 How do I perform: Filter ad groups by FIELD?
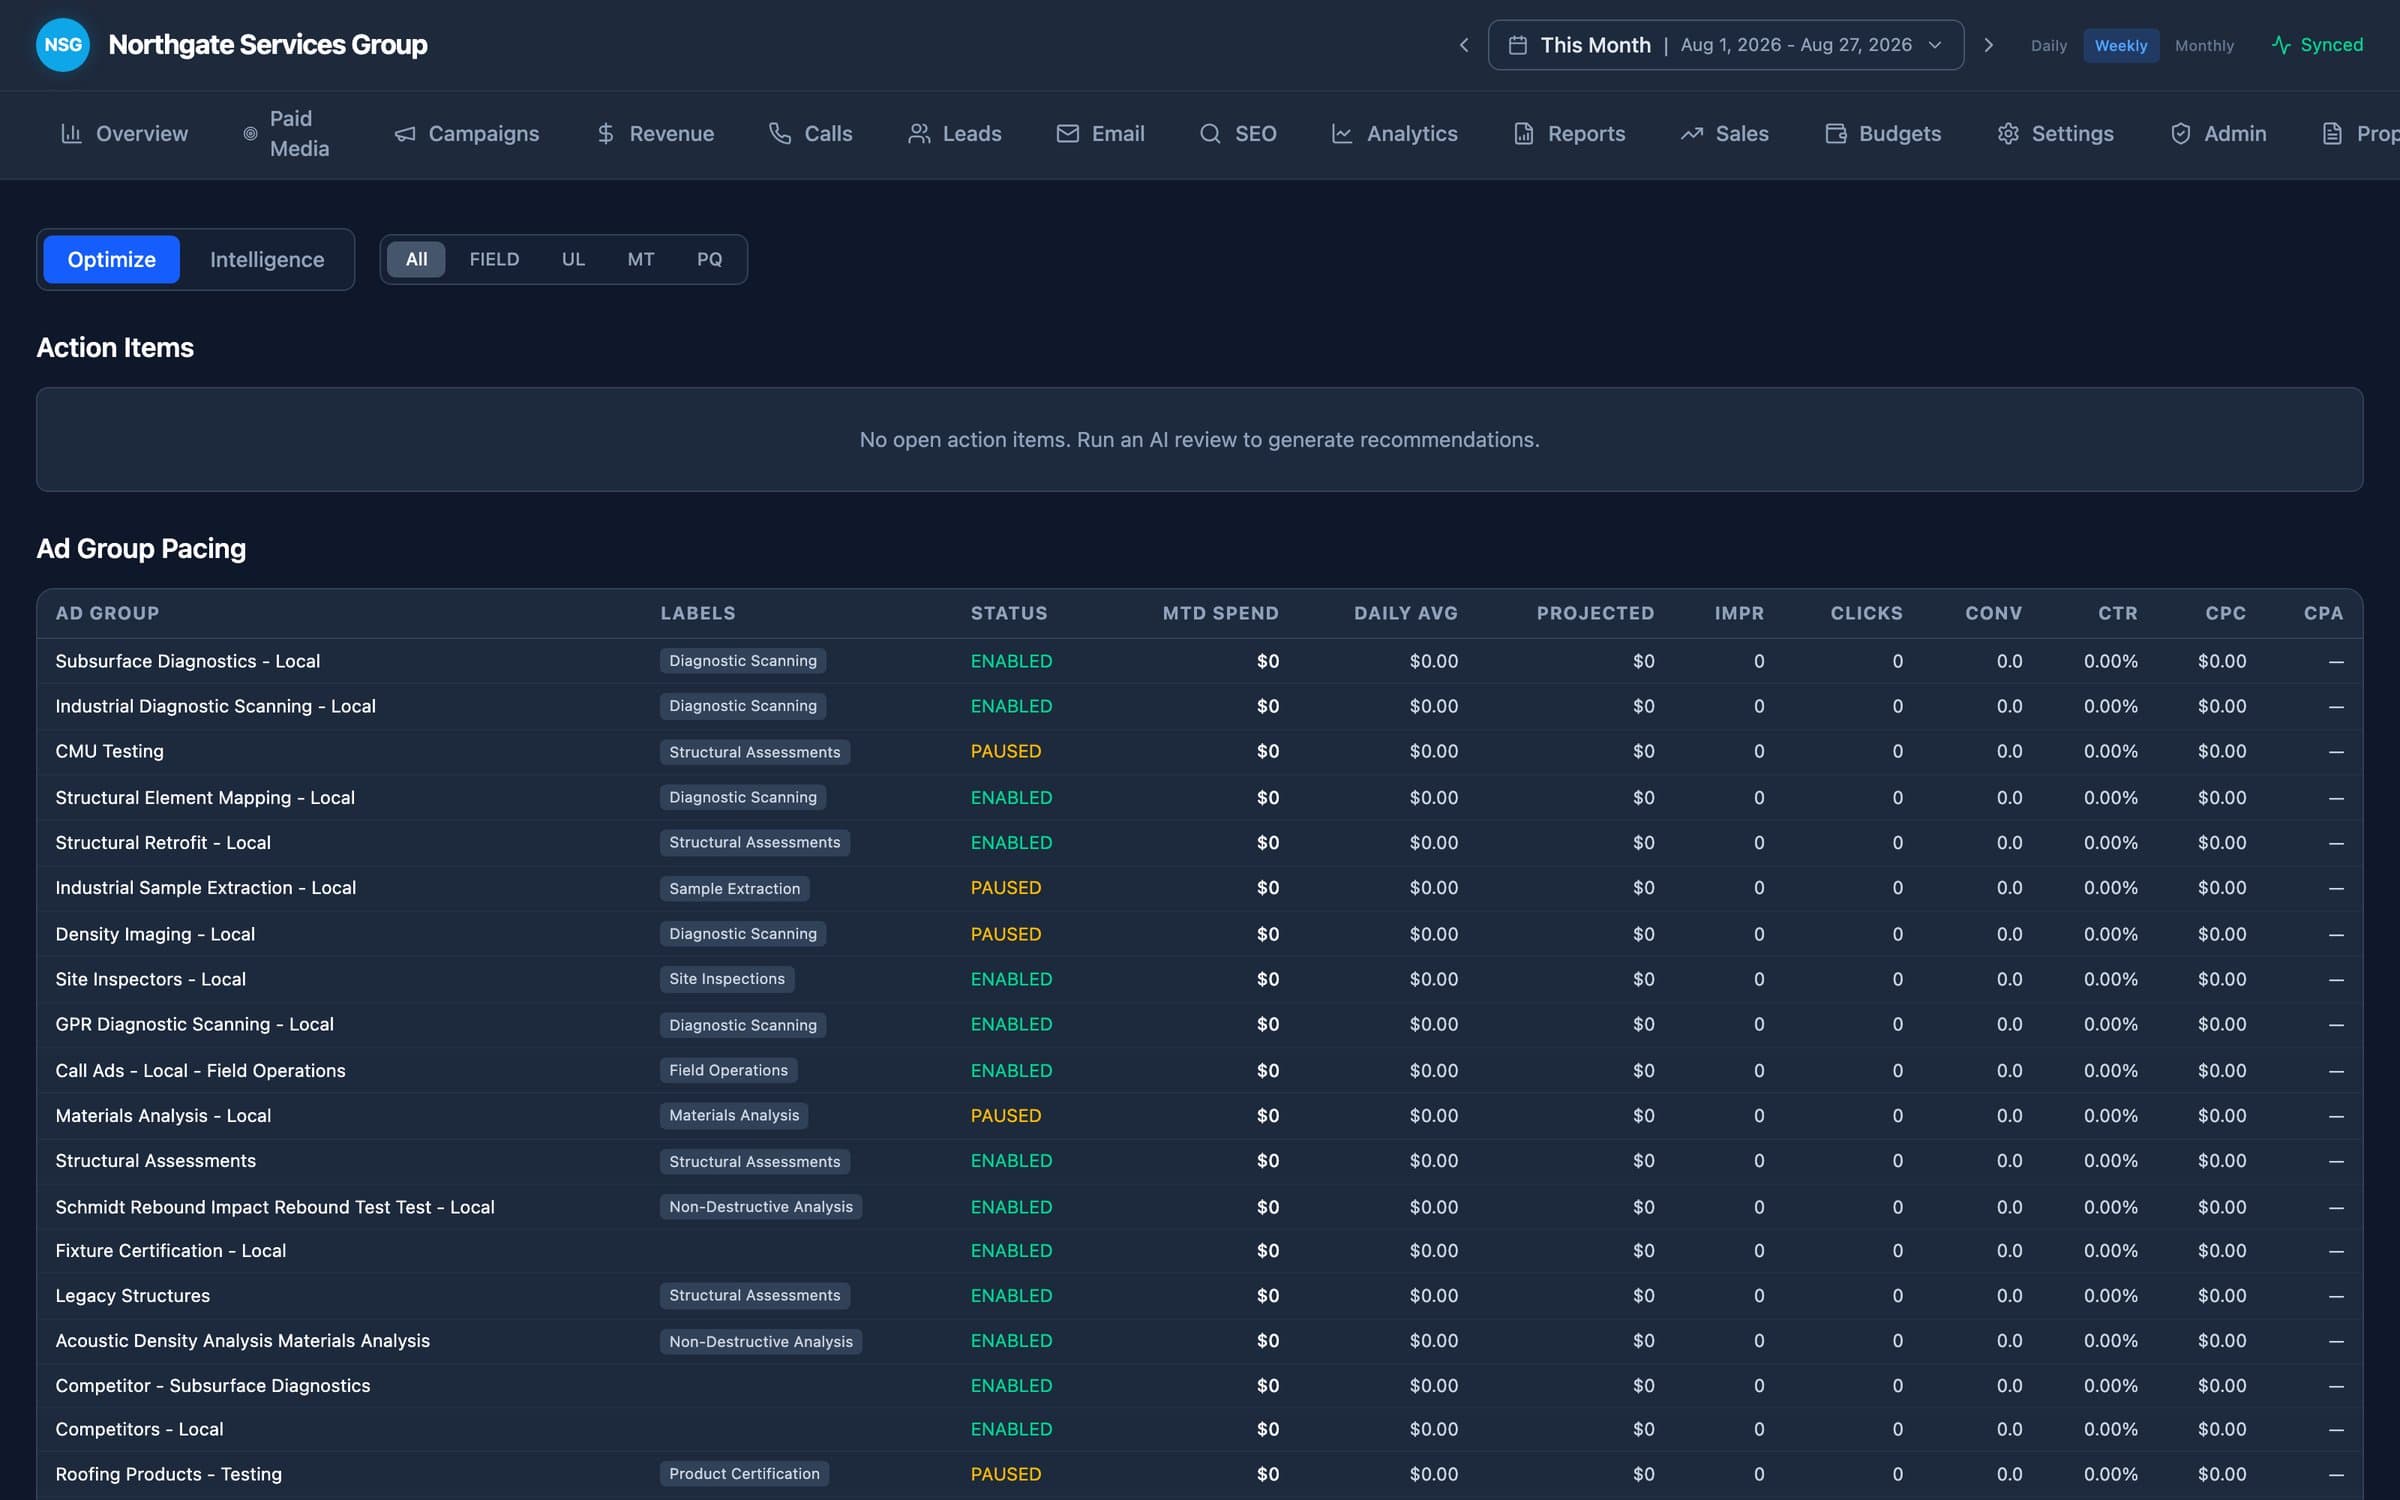click(494, 259)
